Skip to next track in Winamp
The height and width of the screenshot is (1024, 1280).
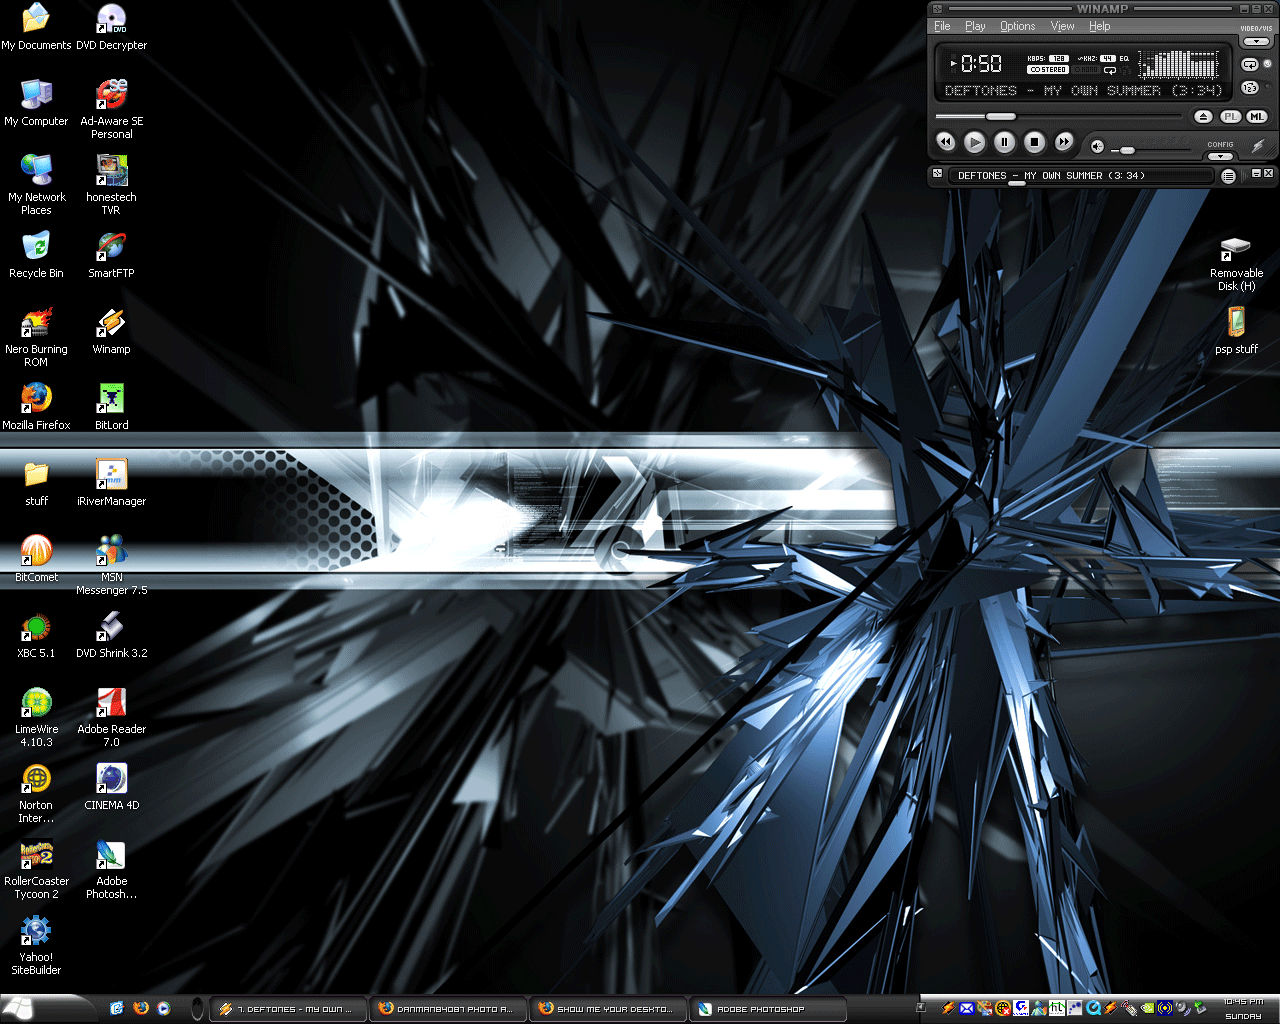pos(1064,142)
